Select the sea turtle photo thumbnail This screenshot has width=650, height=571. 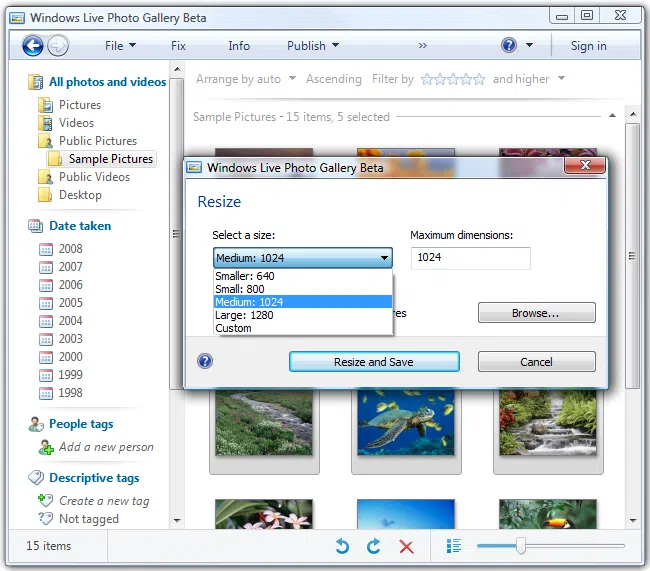coord(405,419)
